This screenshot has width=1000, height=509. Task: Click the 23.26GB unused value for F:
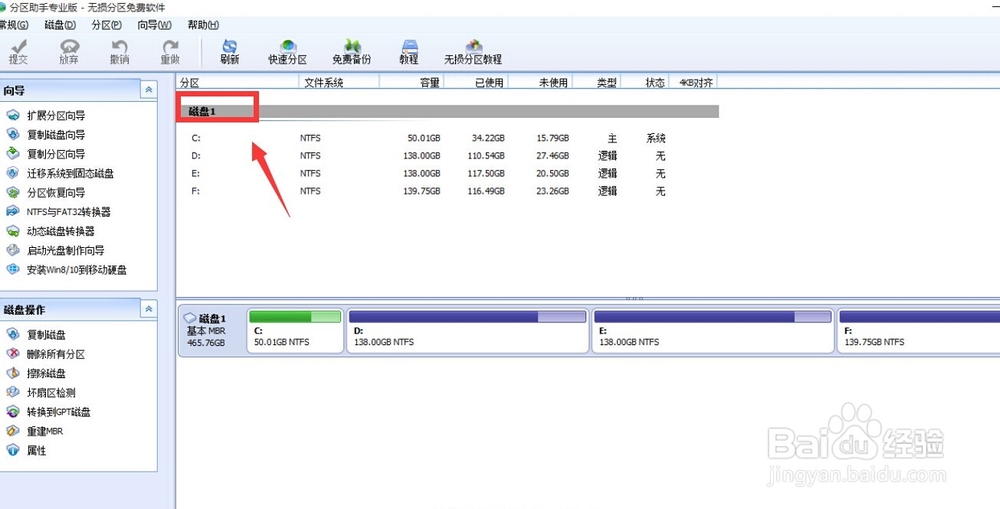point(553,191)
